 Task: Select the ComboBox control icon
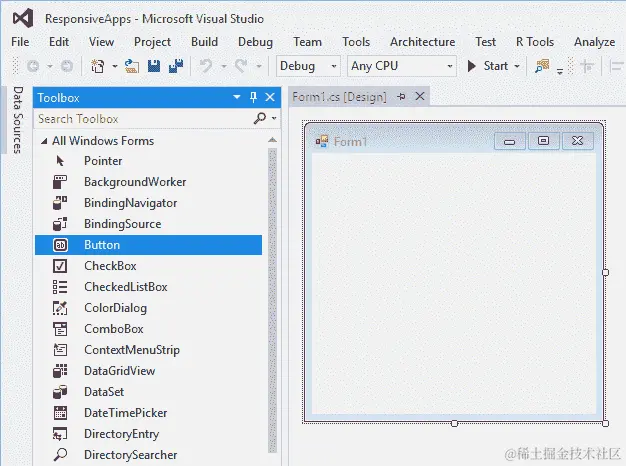(60, 329)
